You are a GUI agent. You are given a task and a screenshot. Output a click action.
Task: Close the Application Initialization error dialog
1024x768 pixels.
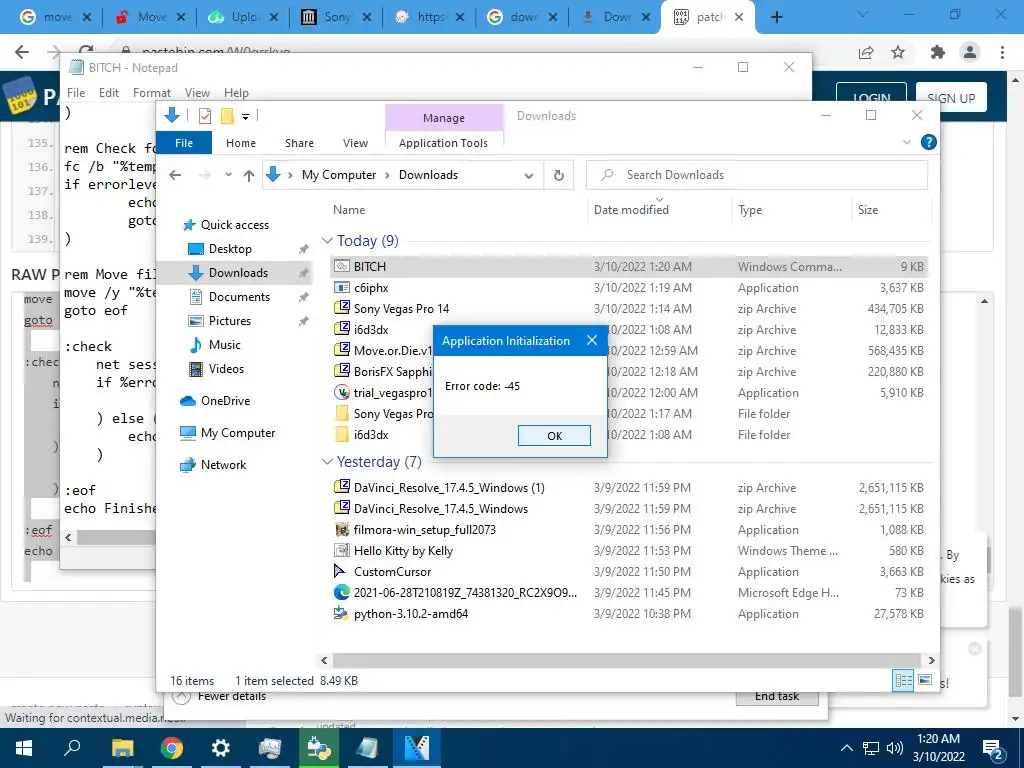coord(592,340)
